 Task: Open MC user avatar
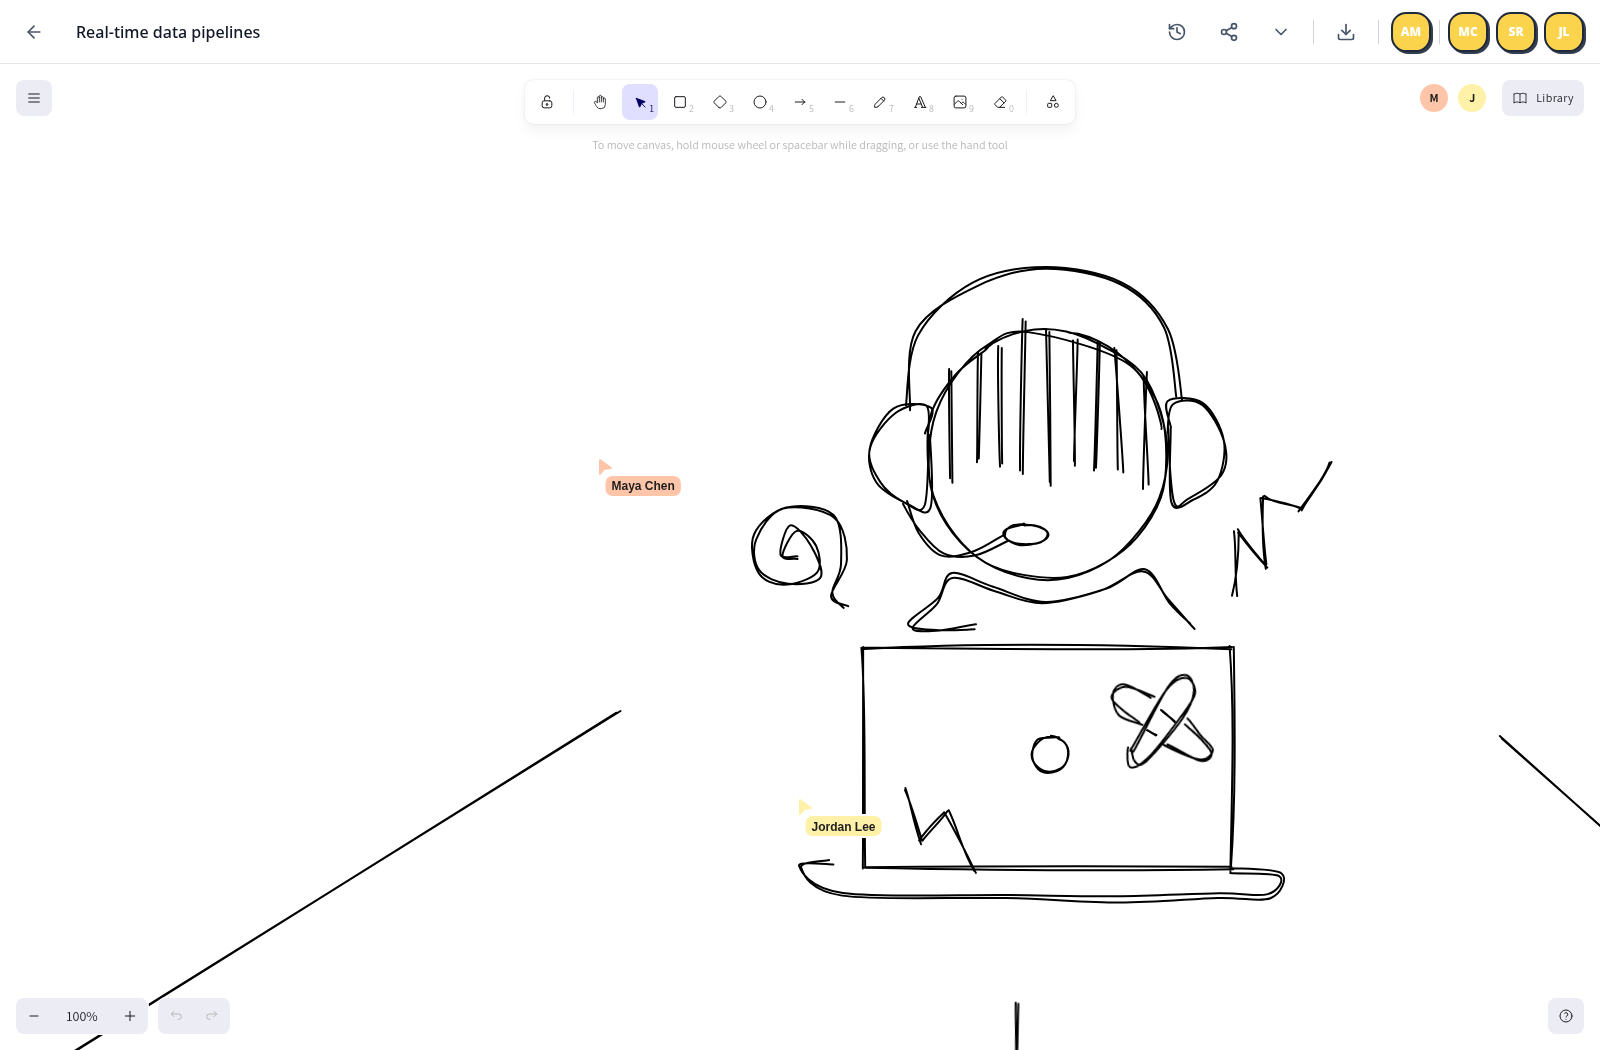pyautogui.click(x=1468, y=32)
